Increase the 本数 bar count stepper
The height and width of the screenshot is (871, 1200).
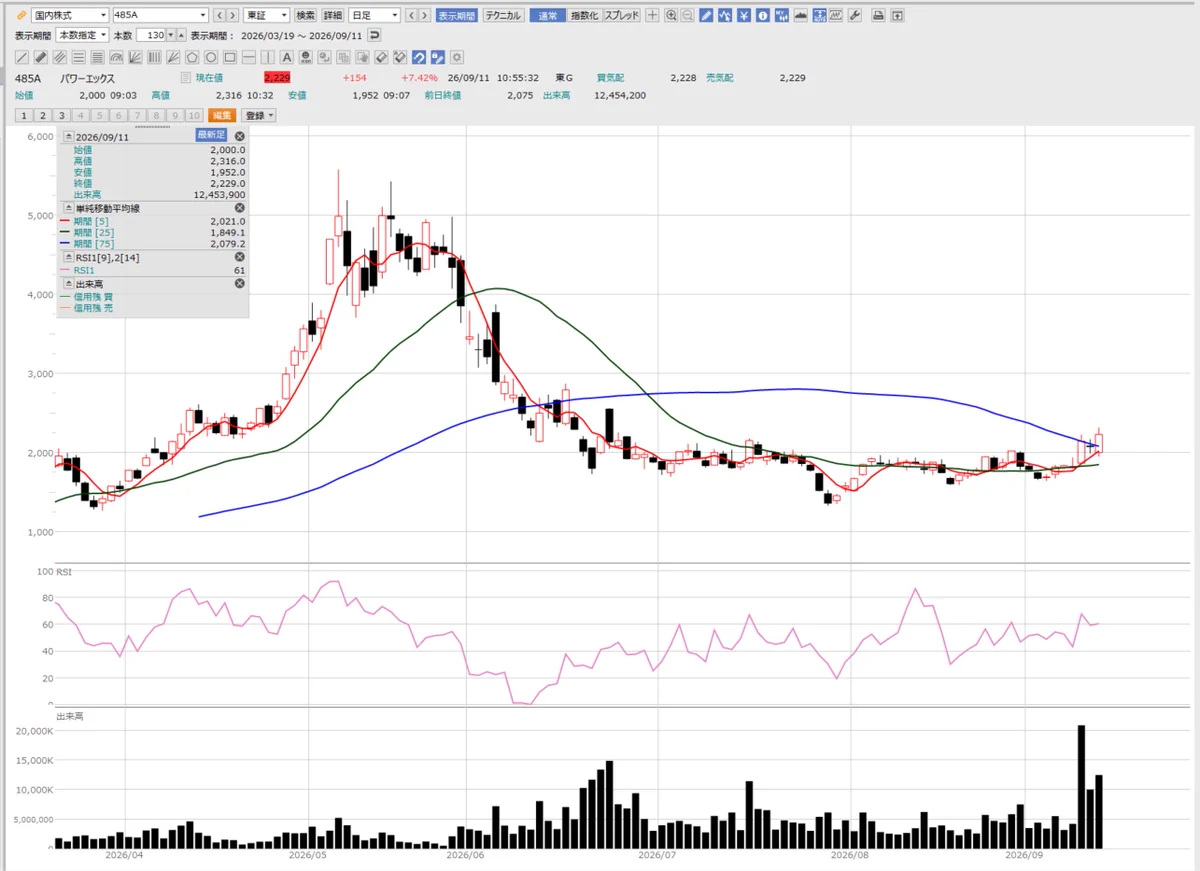pyautogui.click(x=181, y=35)
